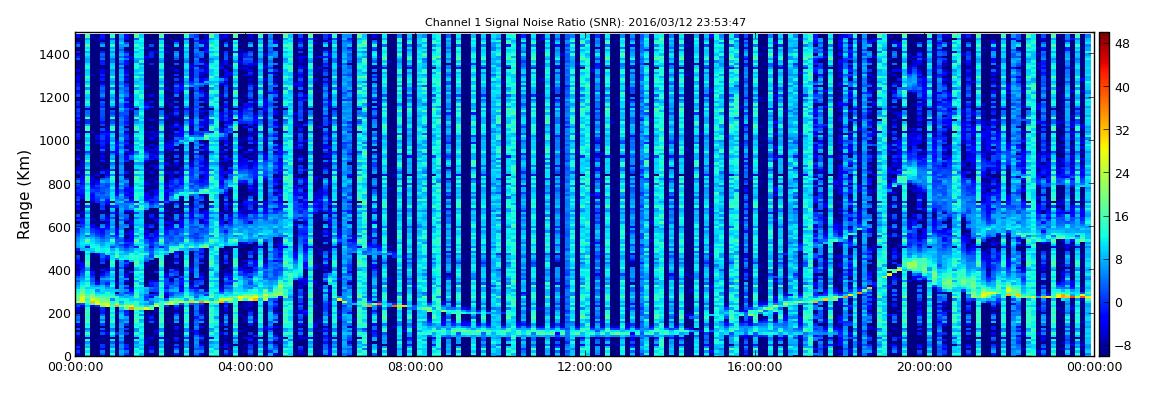Screen dimensions: 1150x407
Task: Click the dark red top of the colorbar
Action: [x=1104, y=38]
